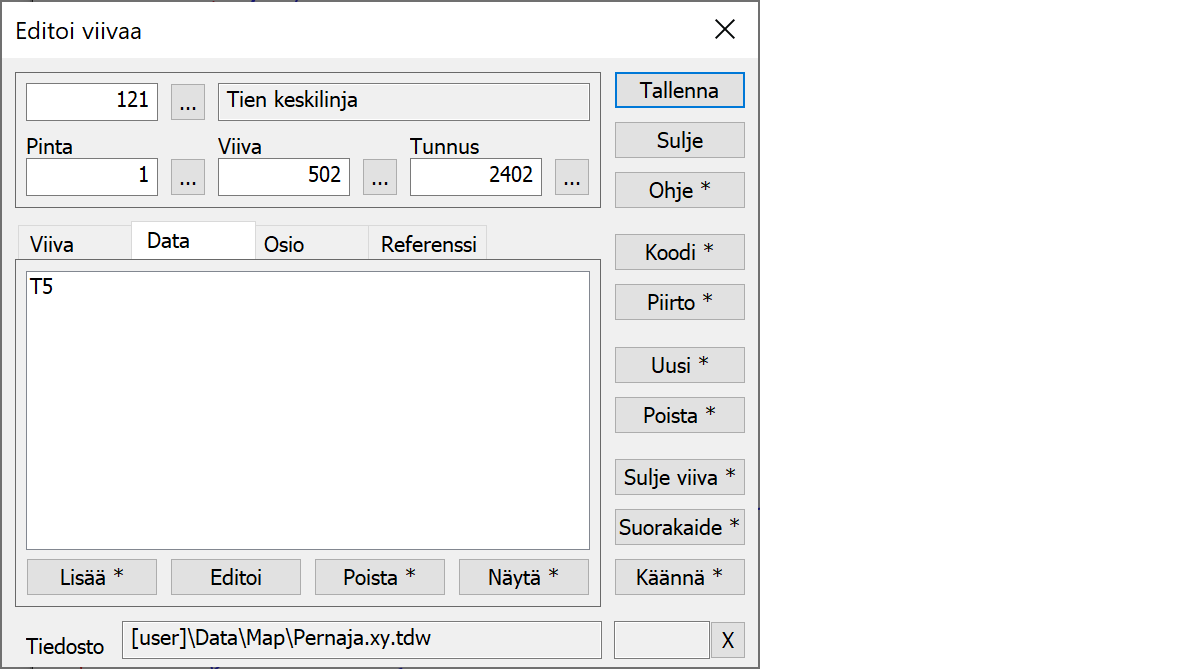Open browse button next to Tunnus field
The width and height of the screenshot is (1200, 669).
coord(571,177)
